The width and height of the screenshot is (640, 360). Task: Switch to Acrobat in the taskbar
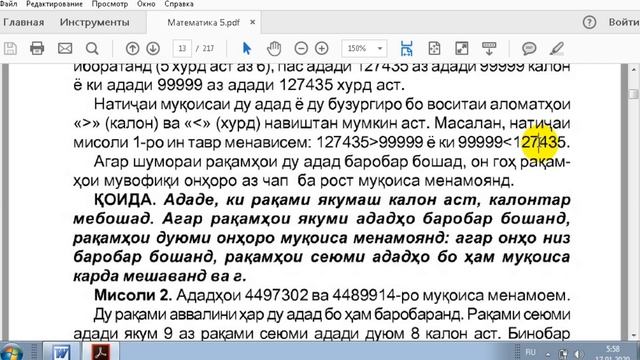[x=101, y=351]
